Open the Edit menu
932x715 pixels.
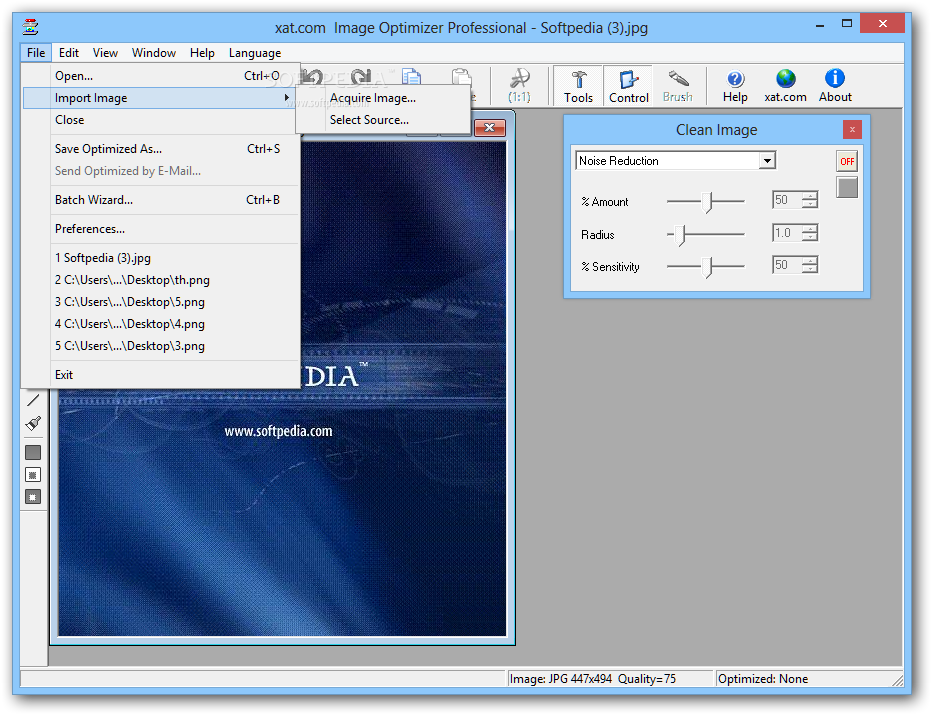pyautogui.click(x=68, y=52)
